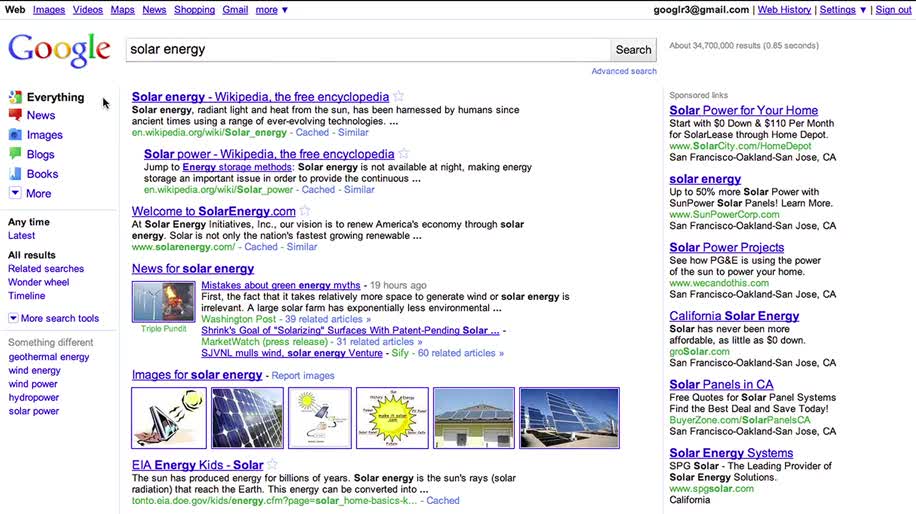This screenshot has height=514, width=916.
Task: Open Mistakes about green energy myths article
Action: tap(280, 285)
